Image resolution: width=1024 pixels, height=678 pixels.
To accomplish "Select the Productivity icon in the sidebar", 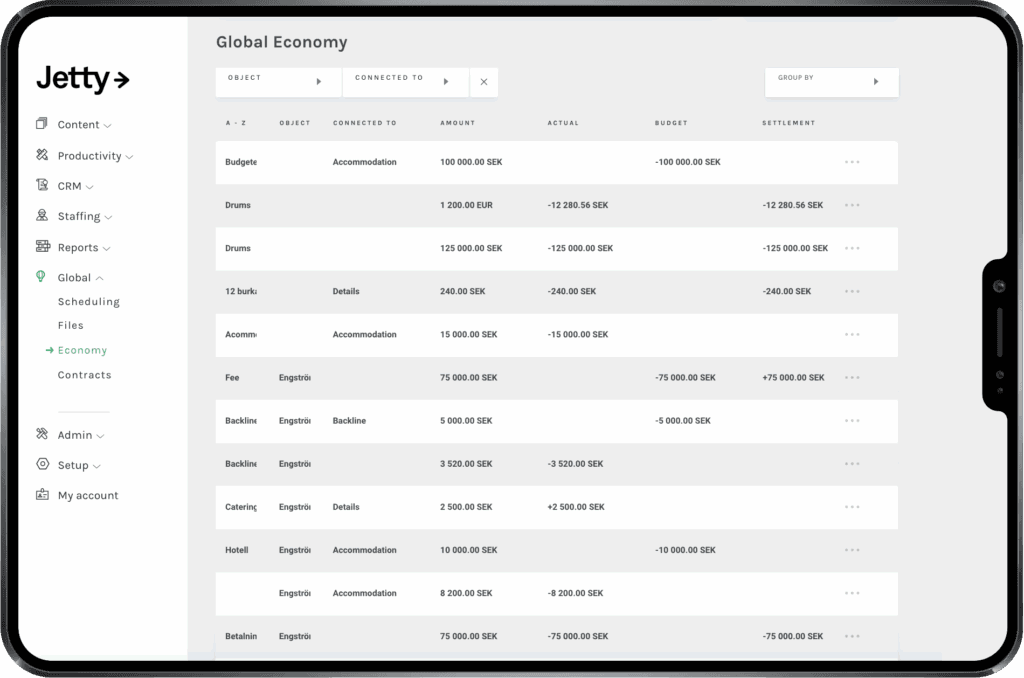I will (x=41, y=155).
